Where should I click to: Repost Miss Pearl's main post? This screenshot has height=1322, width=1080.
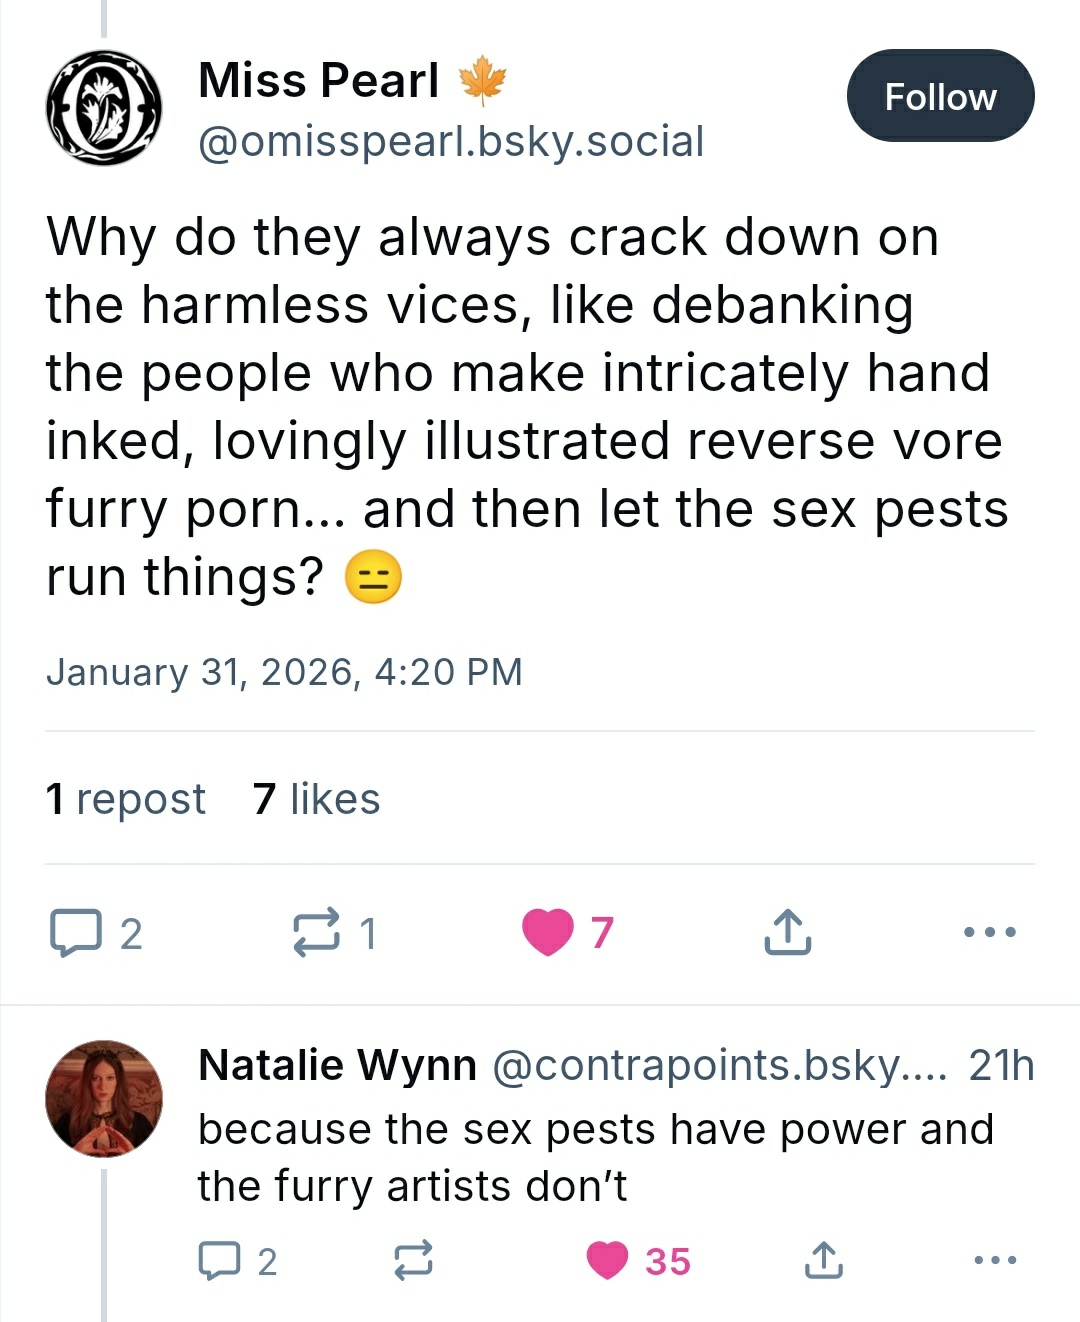pyautogui.click(x=316, y=933)
